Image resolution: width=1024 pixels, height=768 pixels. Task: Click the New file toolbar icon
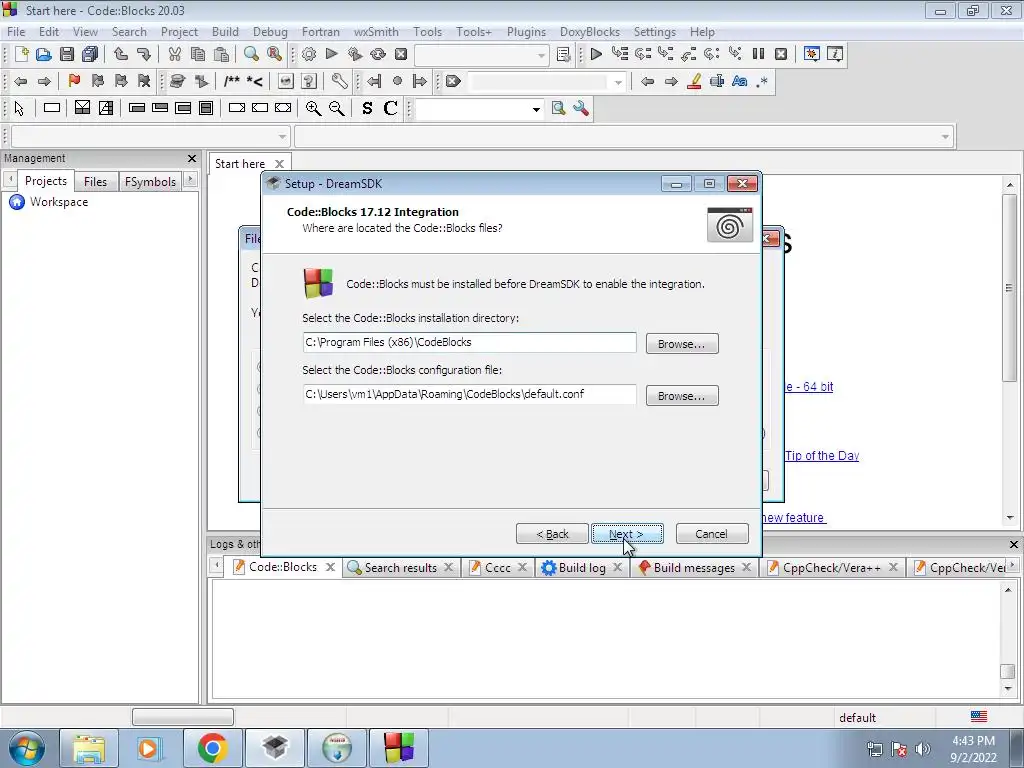pos(22,54)
